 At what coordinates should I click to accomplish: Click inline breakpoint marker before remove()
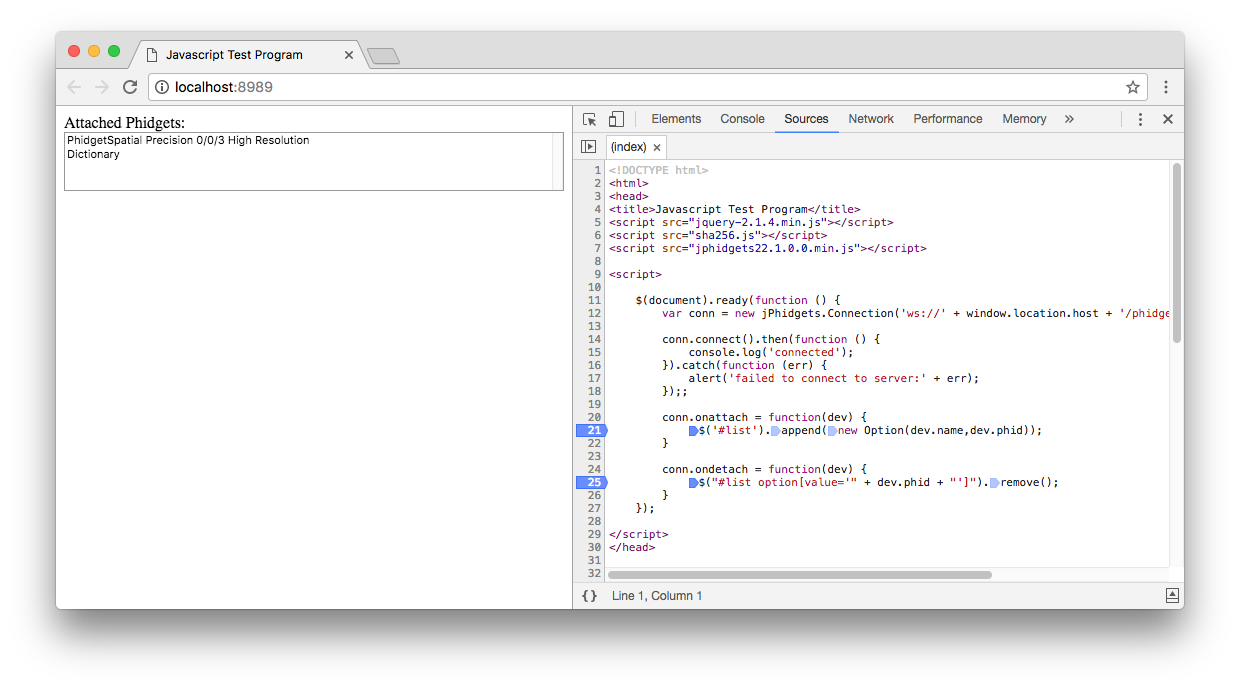click(x=994, y=482)
